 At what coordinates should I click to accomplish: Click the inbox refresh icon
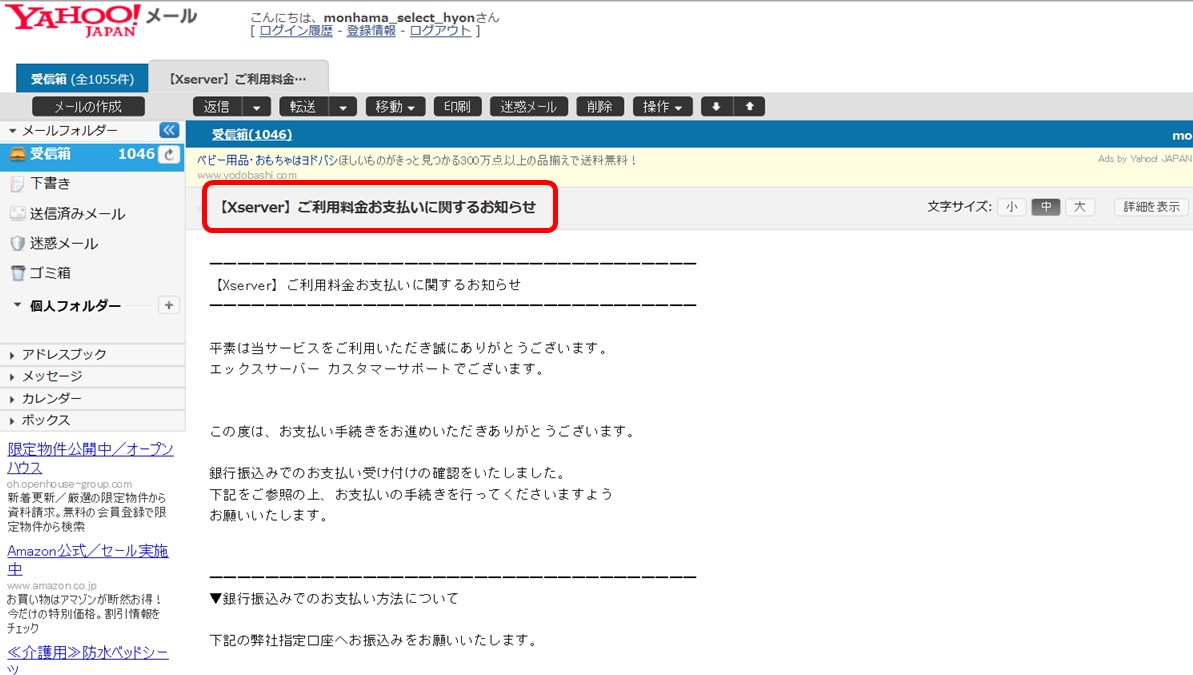(x=170, y=154)
